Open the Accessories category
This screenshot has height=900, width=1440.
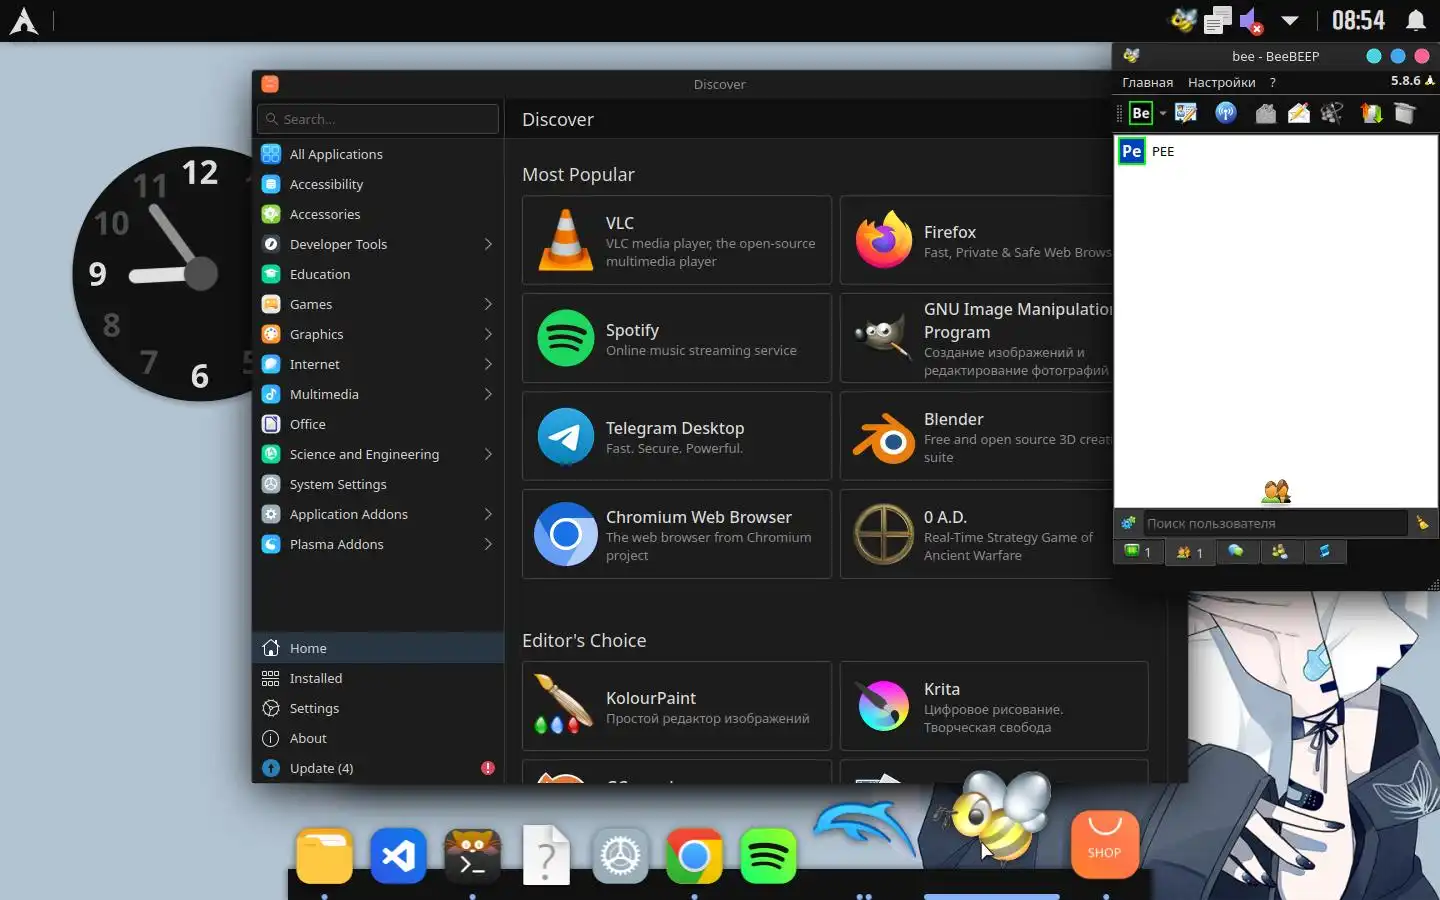378,214
